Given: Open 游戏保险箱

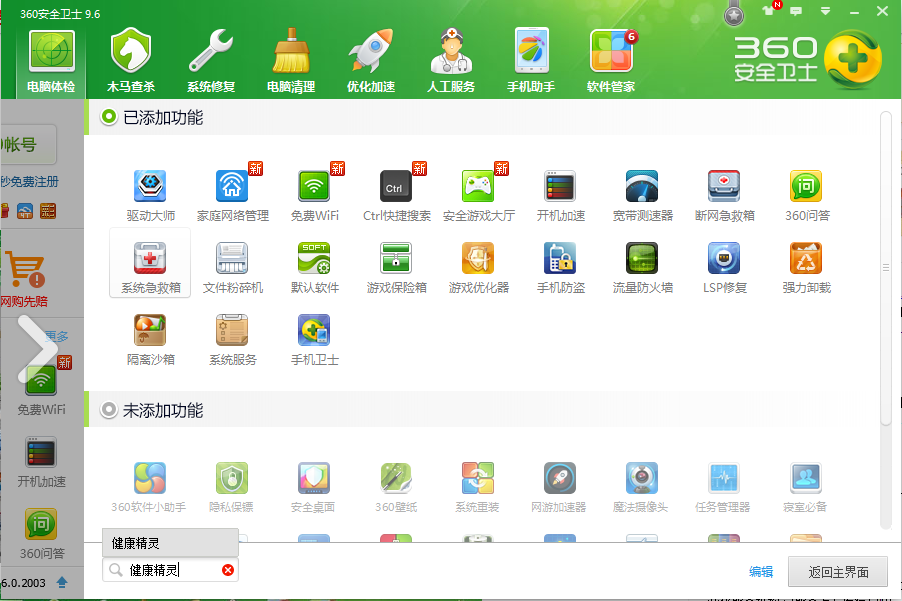Looking at the screenshot, I should coord(396,268).
